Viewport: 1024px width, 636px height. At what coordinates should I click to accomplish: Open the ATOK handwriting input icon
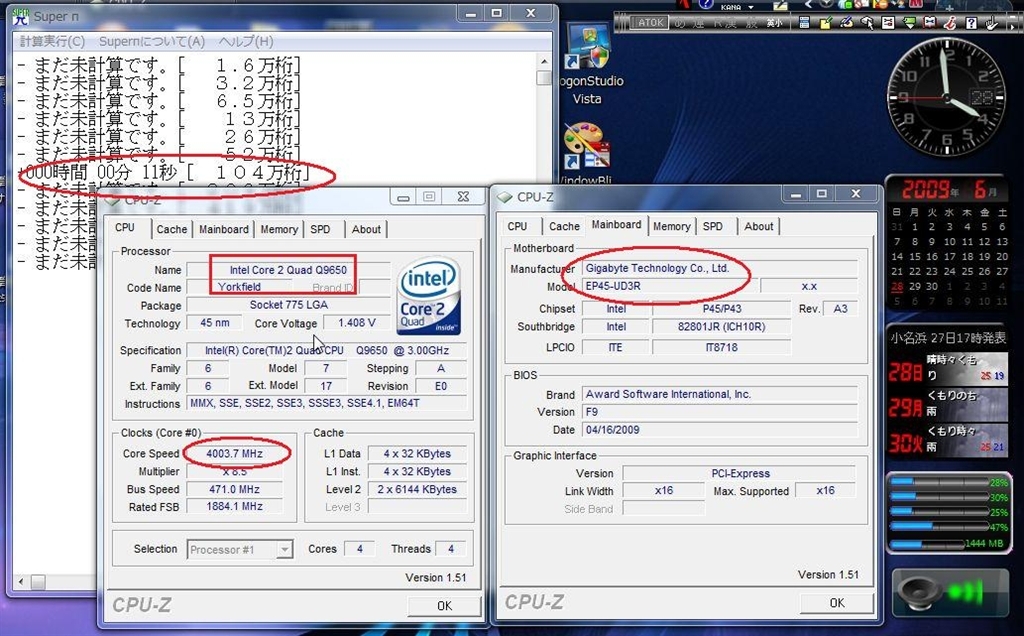(846, 23)
